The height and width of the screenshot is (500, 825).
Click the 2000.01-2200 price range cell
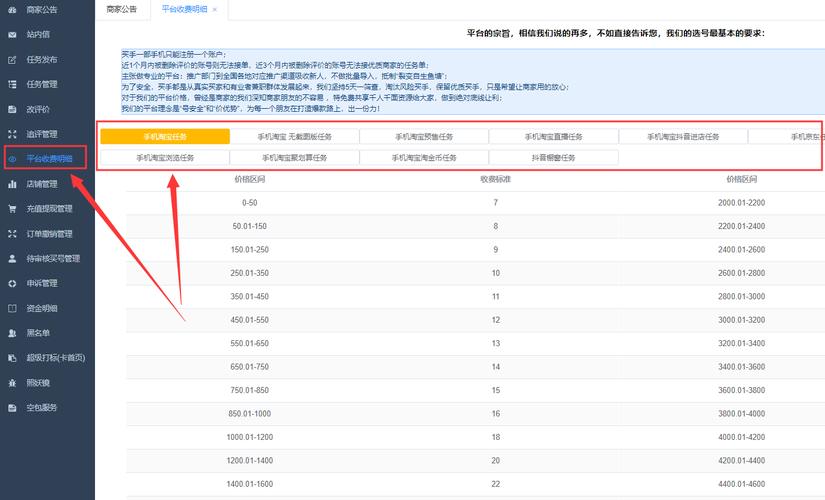(741, 203)
